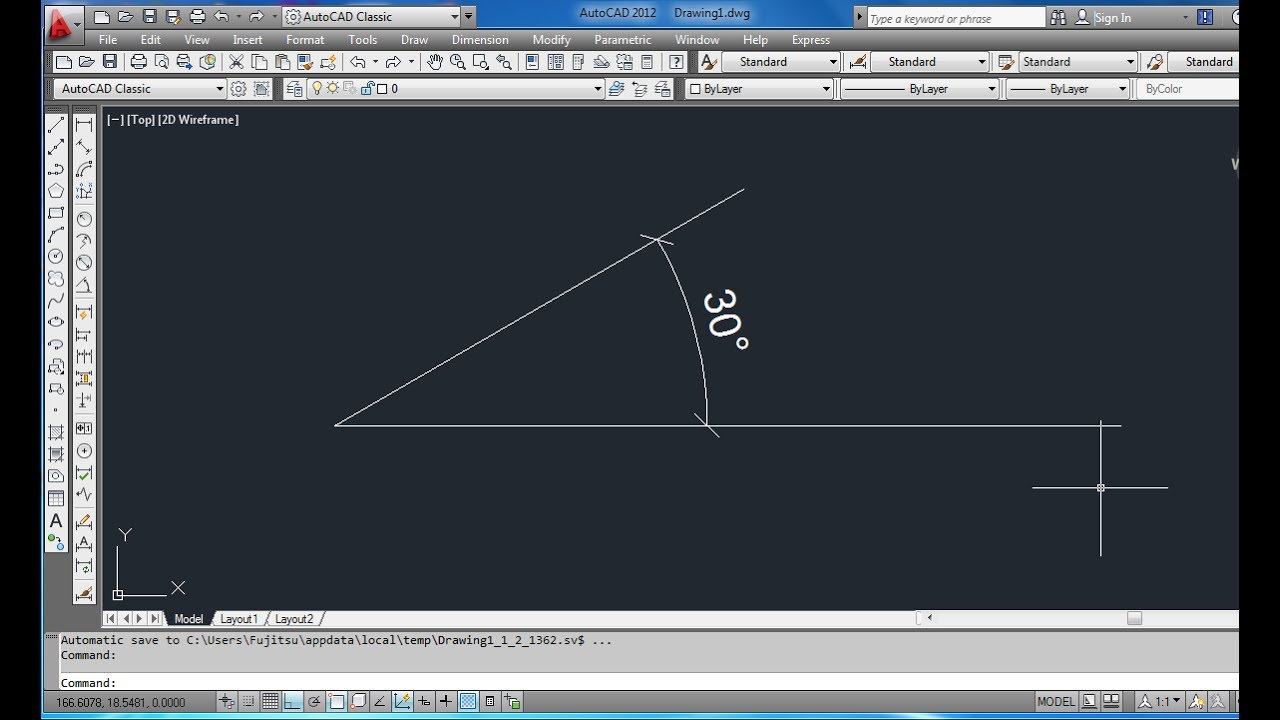This screenshot has height=720, width=1280.
Task: Choose the Center Mark tool
Action: [x=84, y=451]
